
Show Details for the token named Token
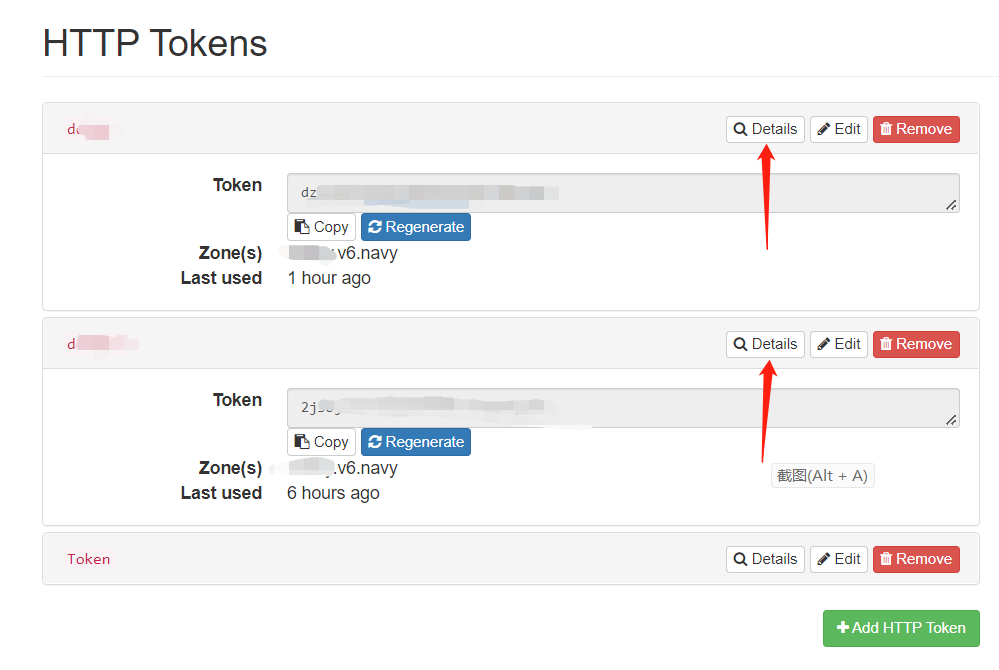pos(765,559)
